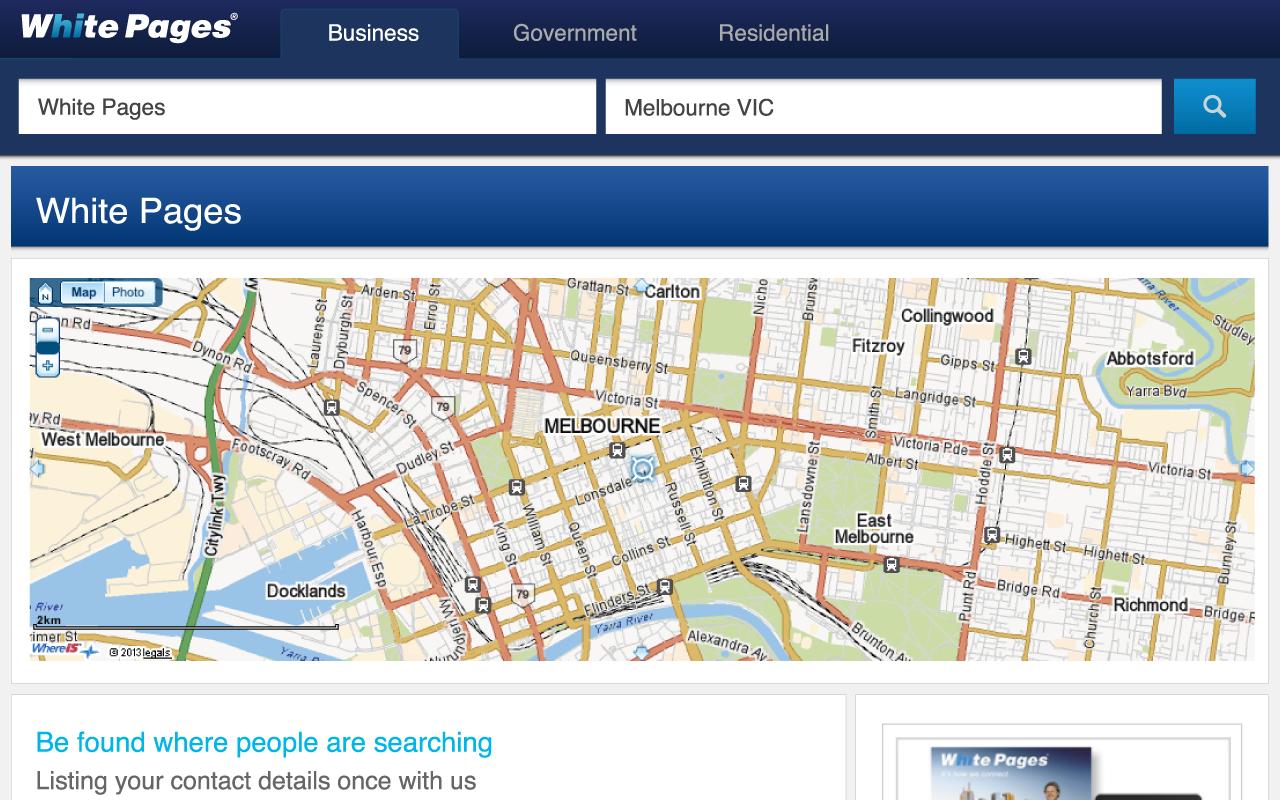1280x800 pixels.
Task: Focus the 'White Pages' search name field
Action: [307, 107]
